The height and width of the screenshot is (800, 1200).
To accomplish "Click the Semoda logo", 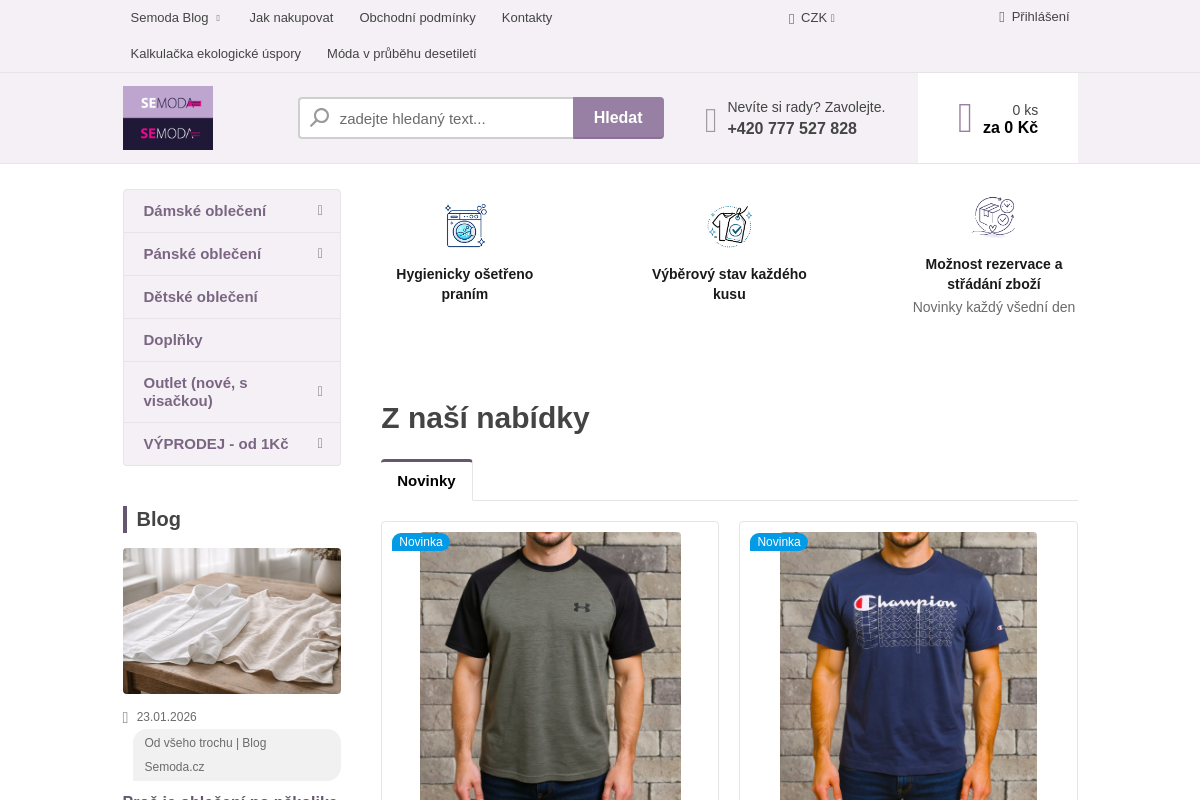I will [x=168, y=118].
